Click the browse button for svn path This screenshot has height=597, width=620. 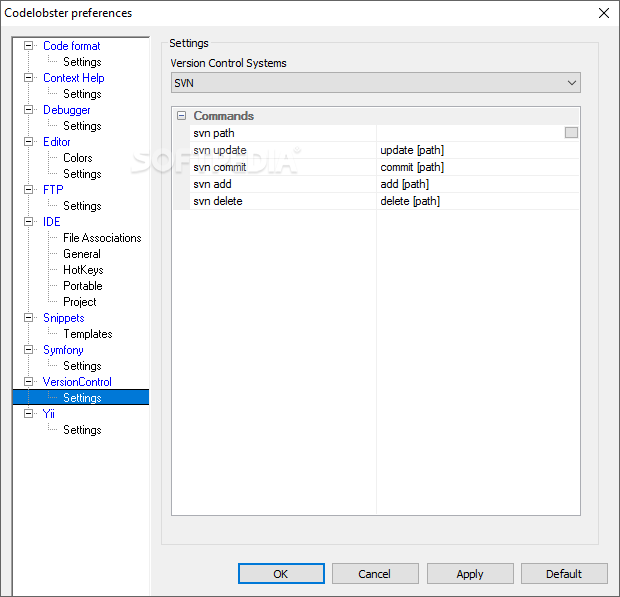571,132
